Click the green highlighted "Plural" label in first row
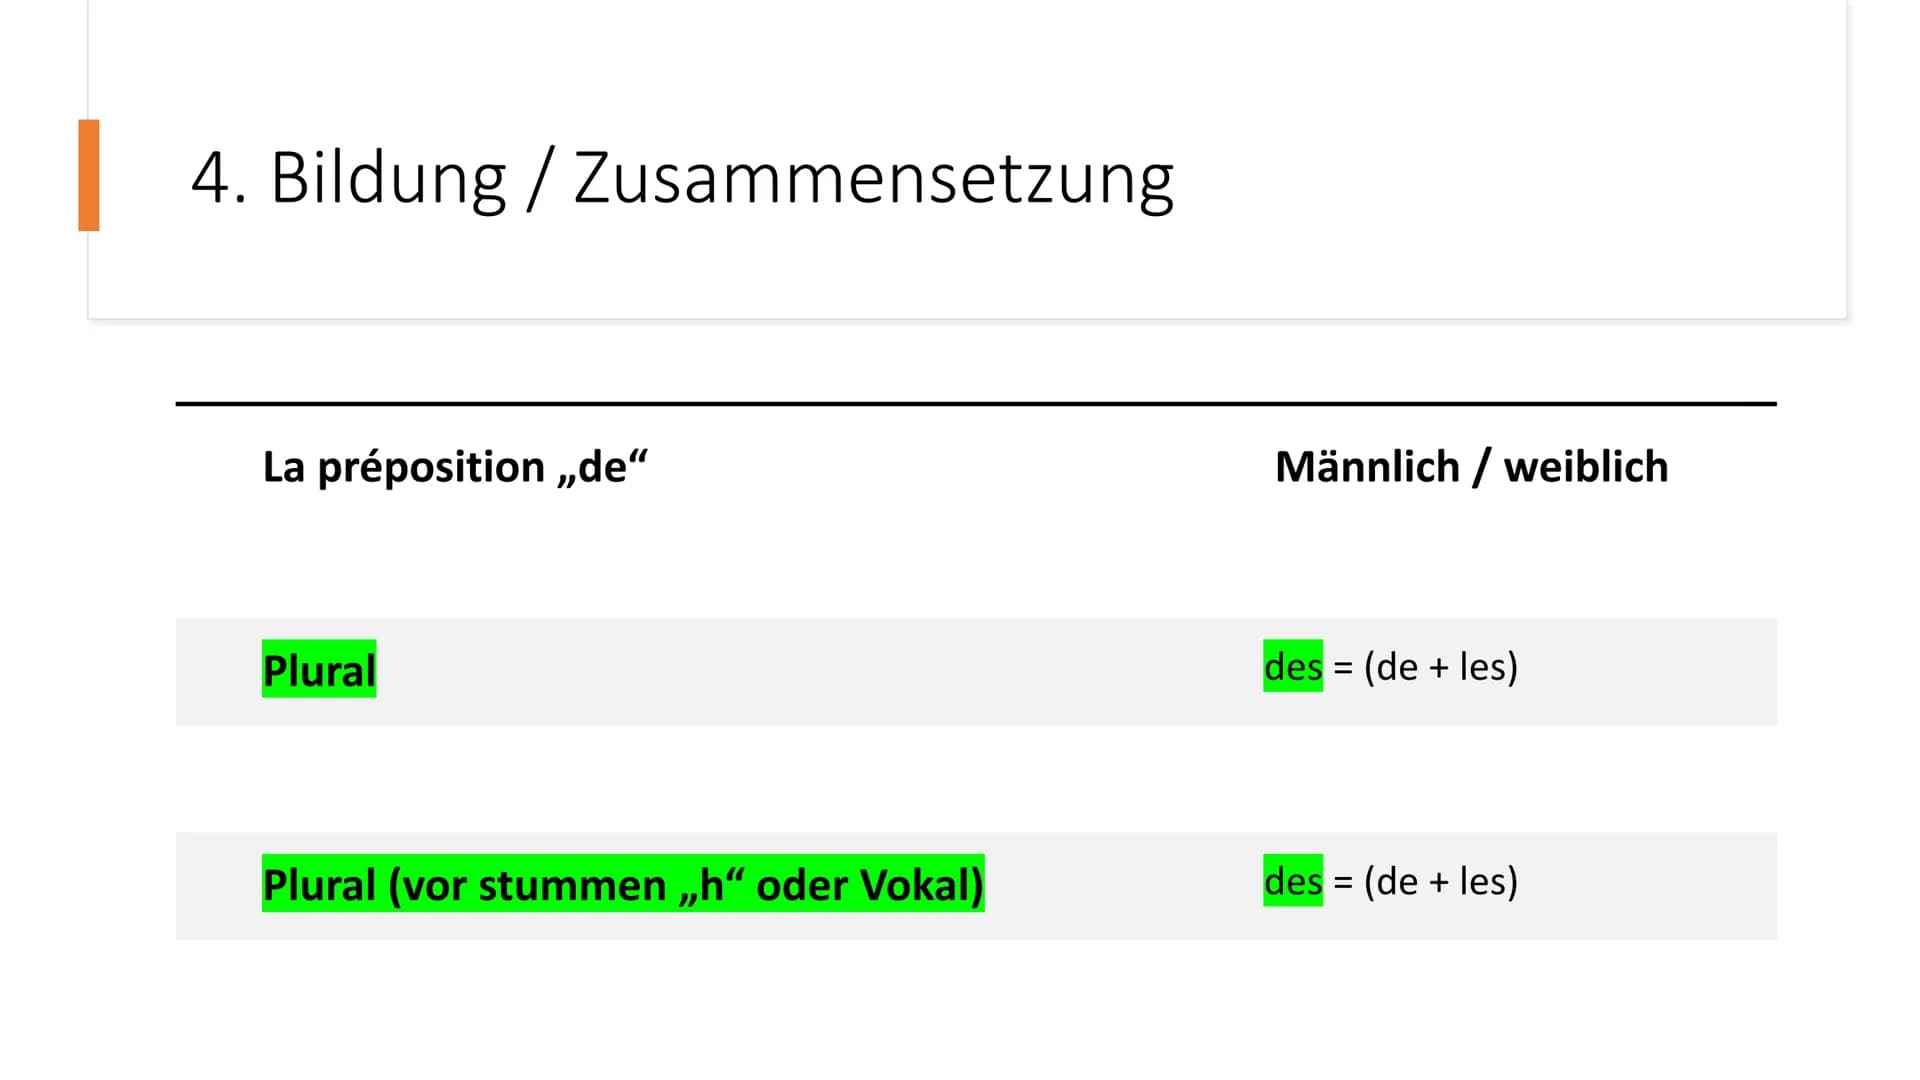 319,670
